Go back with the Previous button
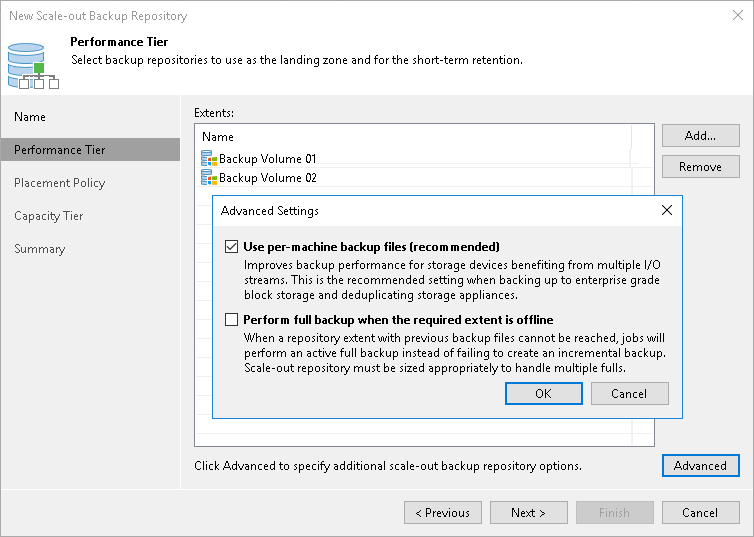Screen dimensions: 754x537 443,512
